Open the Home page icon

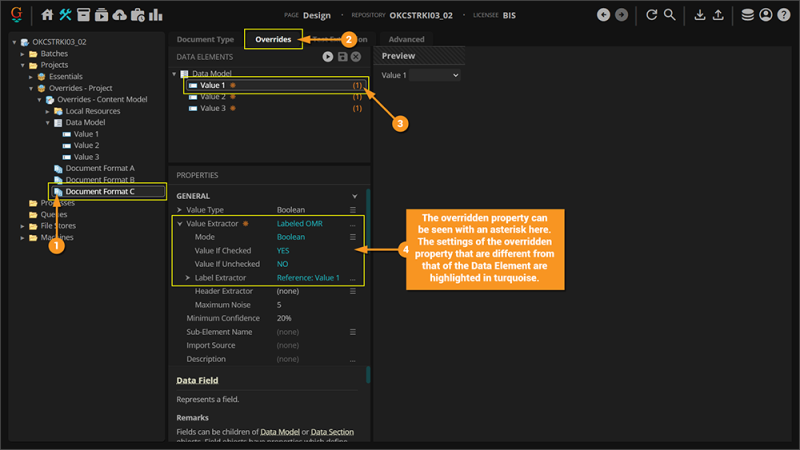48,15
